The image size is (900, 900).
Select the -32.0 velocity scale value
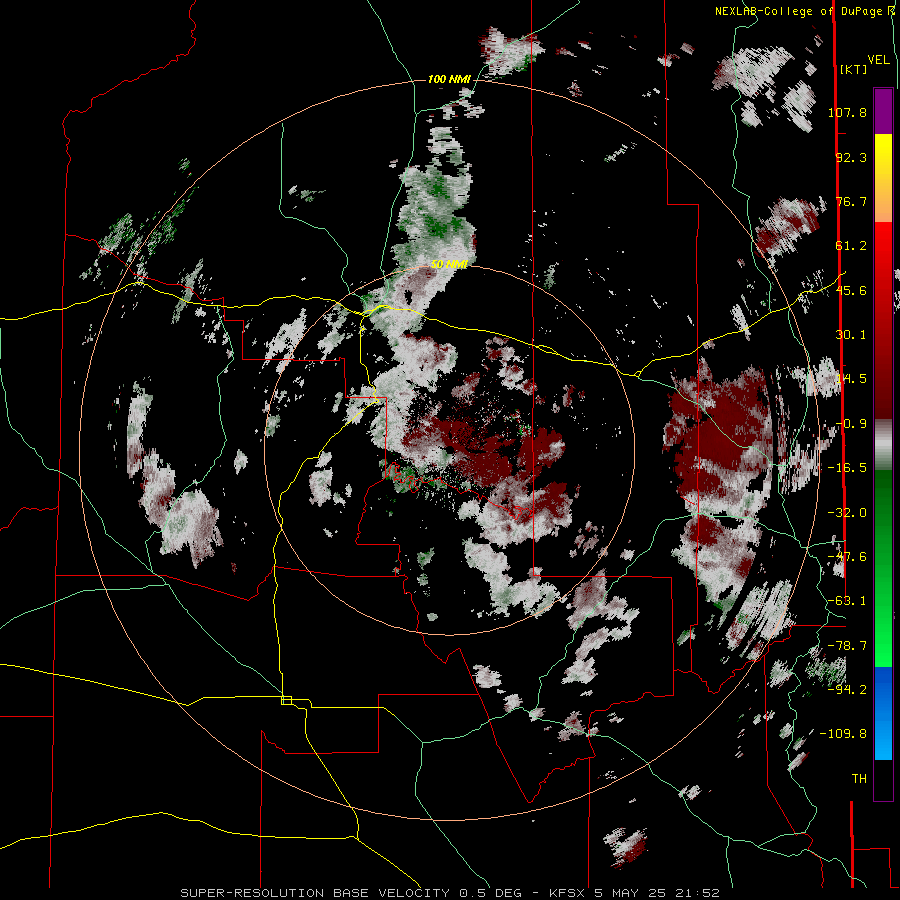(847, 513)
